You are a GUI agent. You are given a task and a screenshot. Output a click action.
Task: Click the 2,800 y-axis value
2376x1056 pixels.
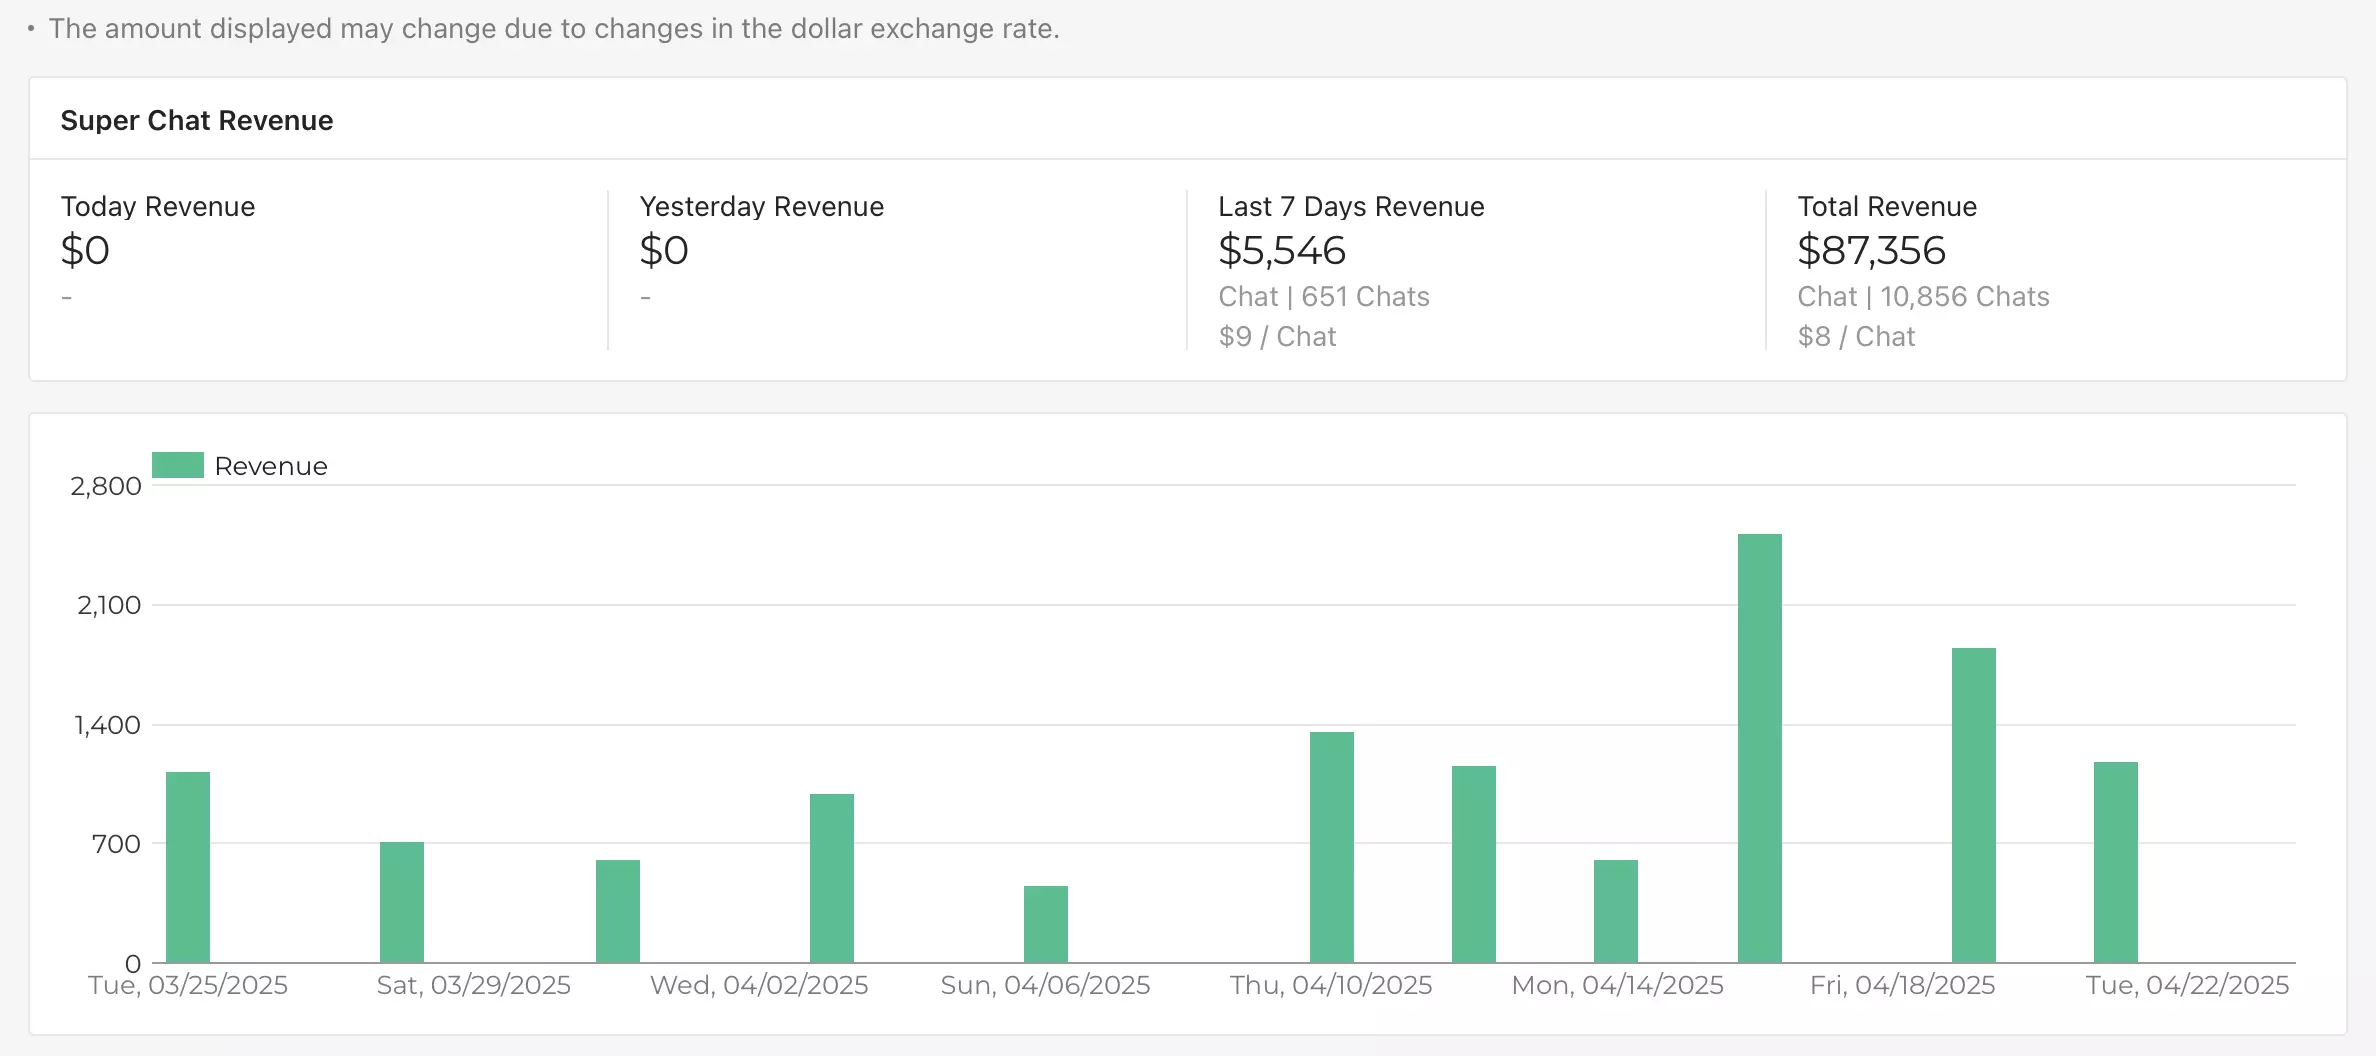[106, 486]
